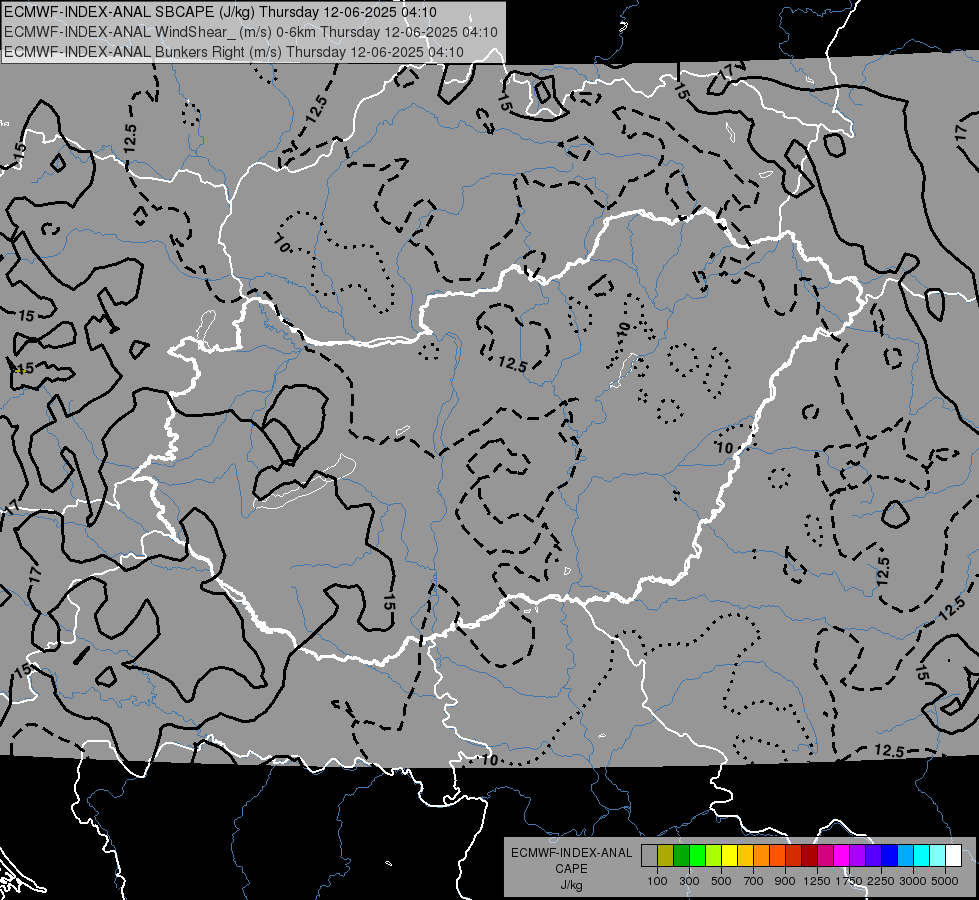Click the 1750 tick label in legend
Screen dimensions: 979x900
[849, 881]
